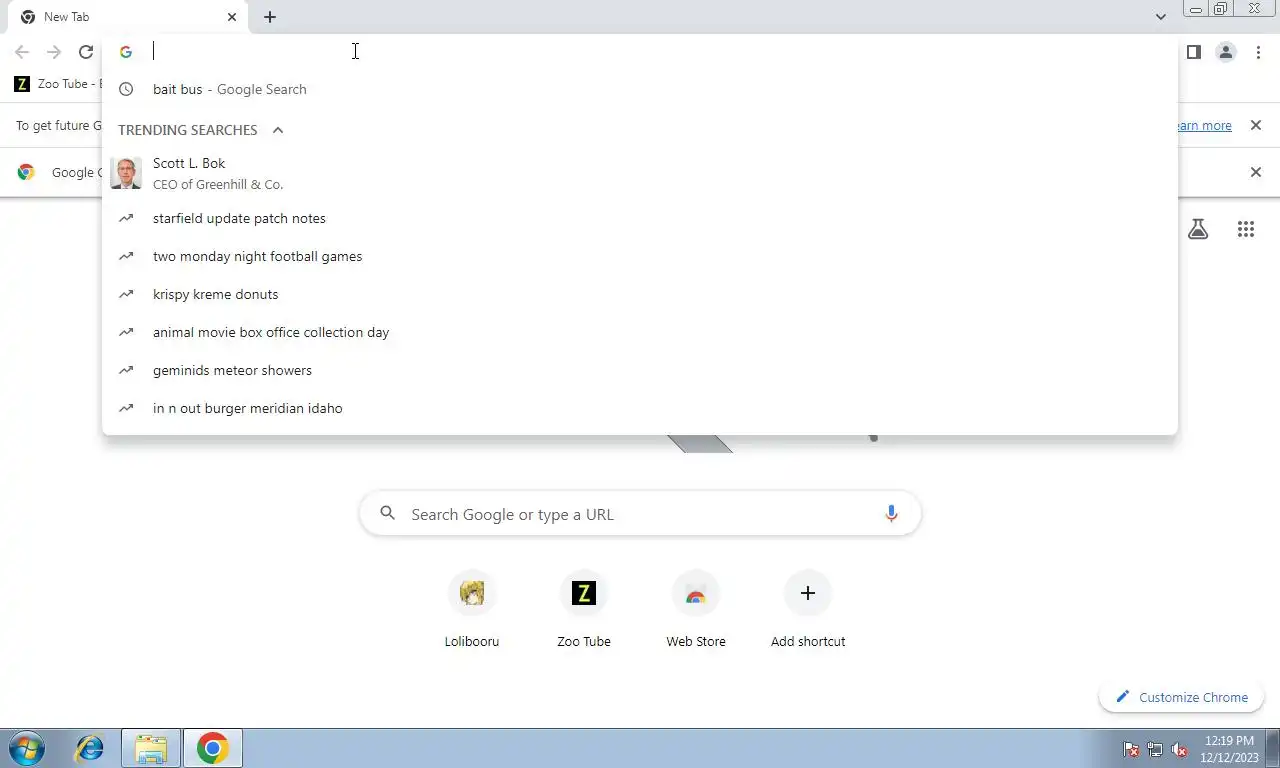This screenshot has width=1280, height=768.
Task: Click trending arrow icon beside geminids meteor
Action: click(x=126, y=370)
